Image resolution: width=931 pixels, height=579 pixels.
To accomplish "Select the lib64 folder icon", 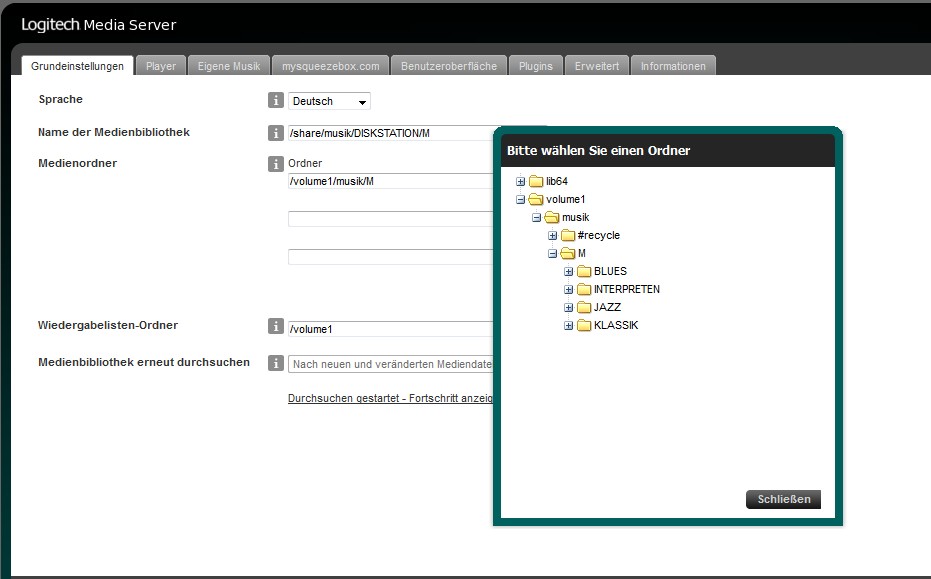I will pyautogui.click(x=536, y=181).
